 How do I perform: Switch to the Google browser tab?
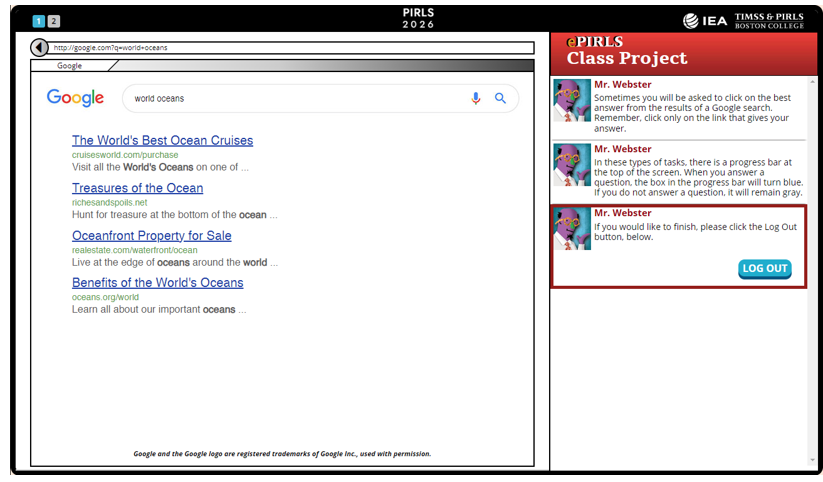[x=70, y=66]
